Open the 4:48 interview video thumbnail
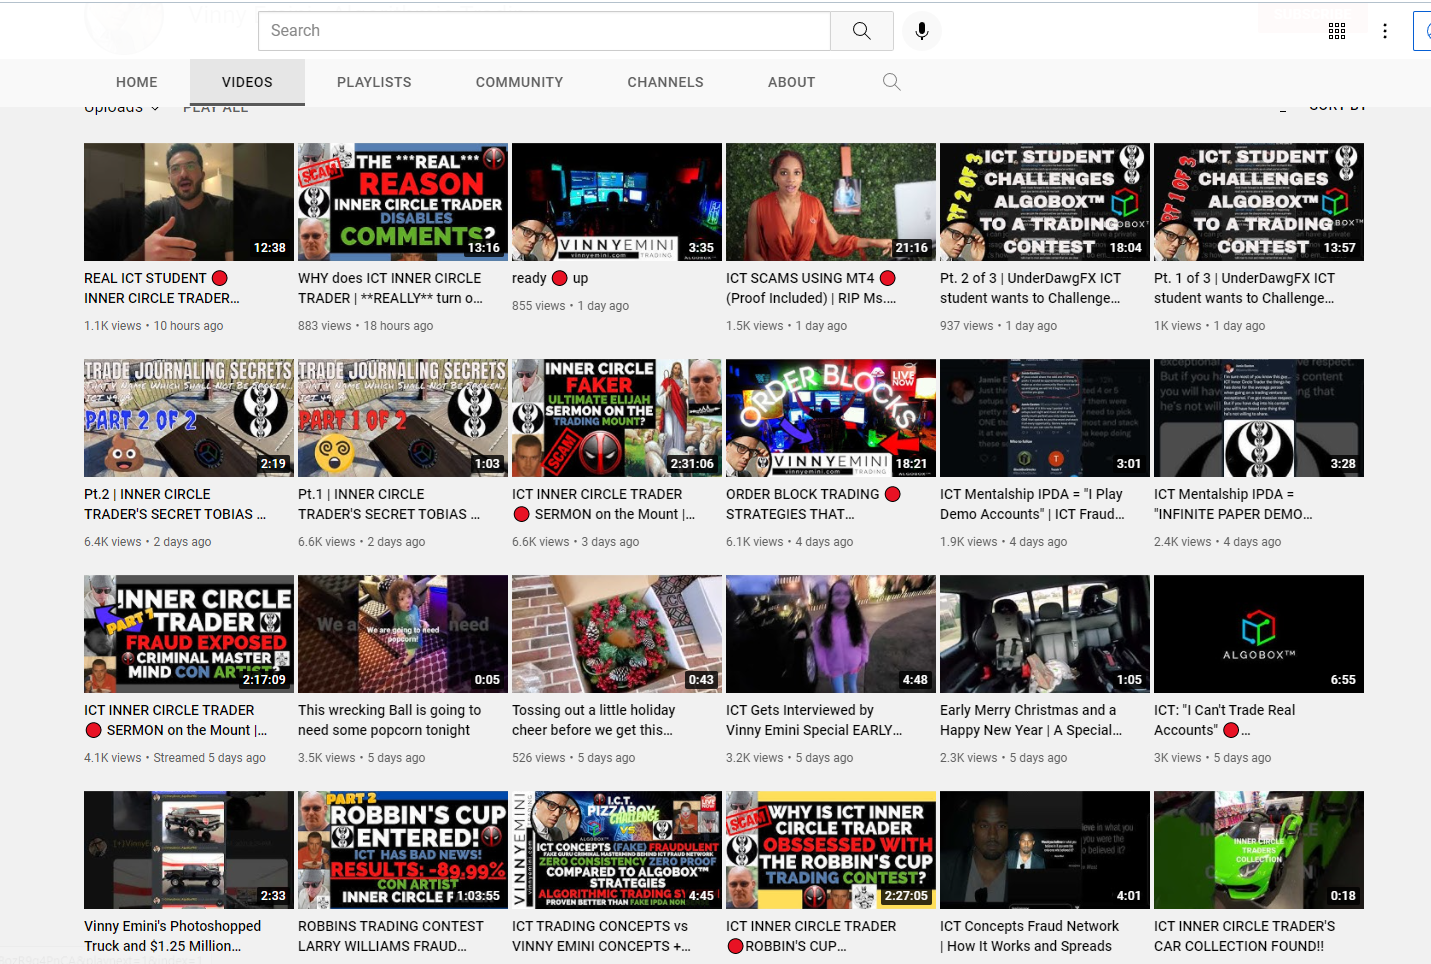The height and width of the screenshot is (964, 1431). pos(831,634)
